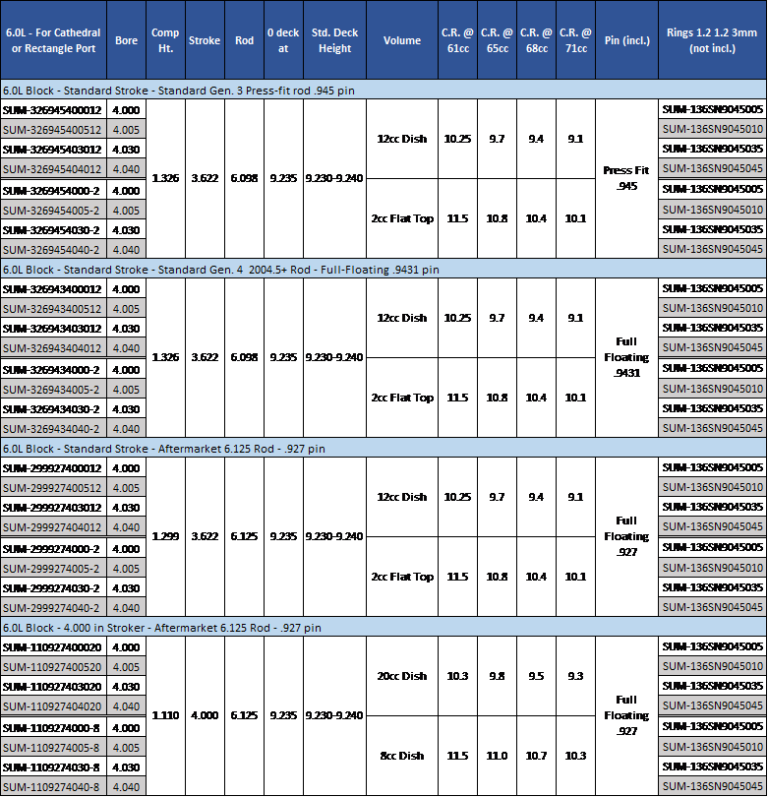Viewport: 768px width, 797px height.
Task: Select the Comp Ht. column header
Action: point(165,41)
